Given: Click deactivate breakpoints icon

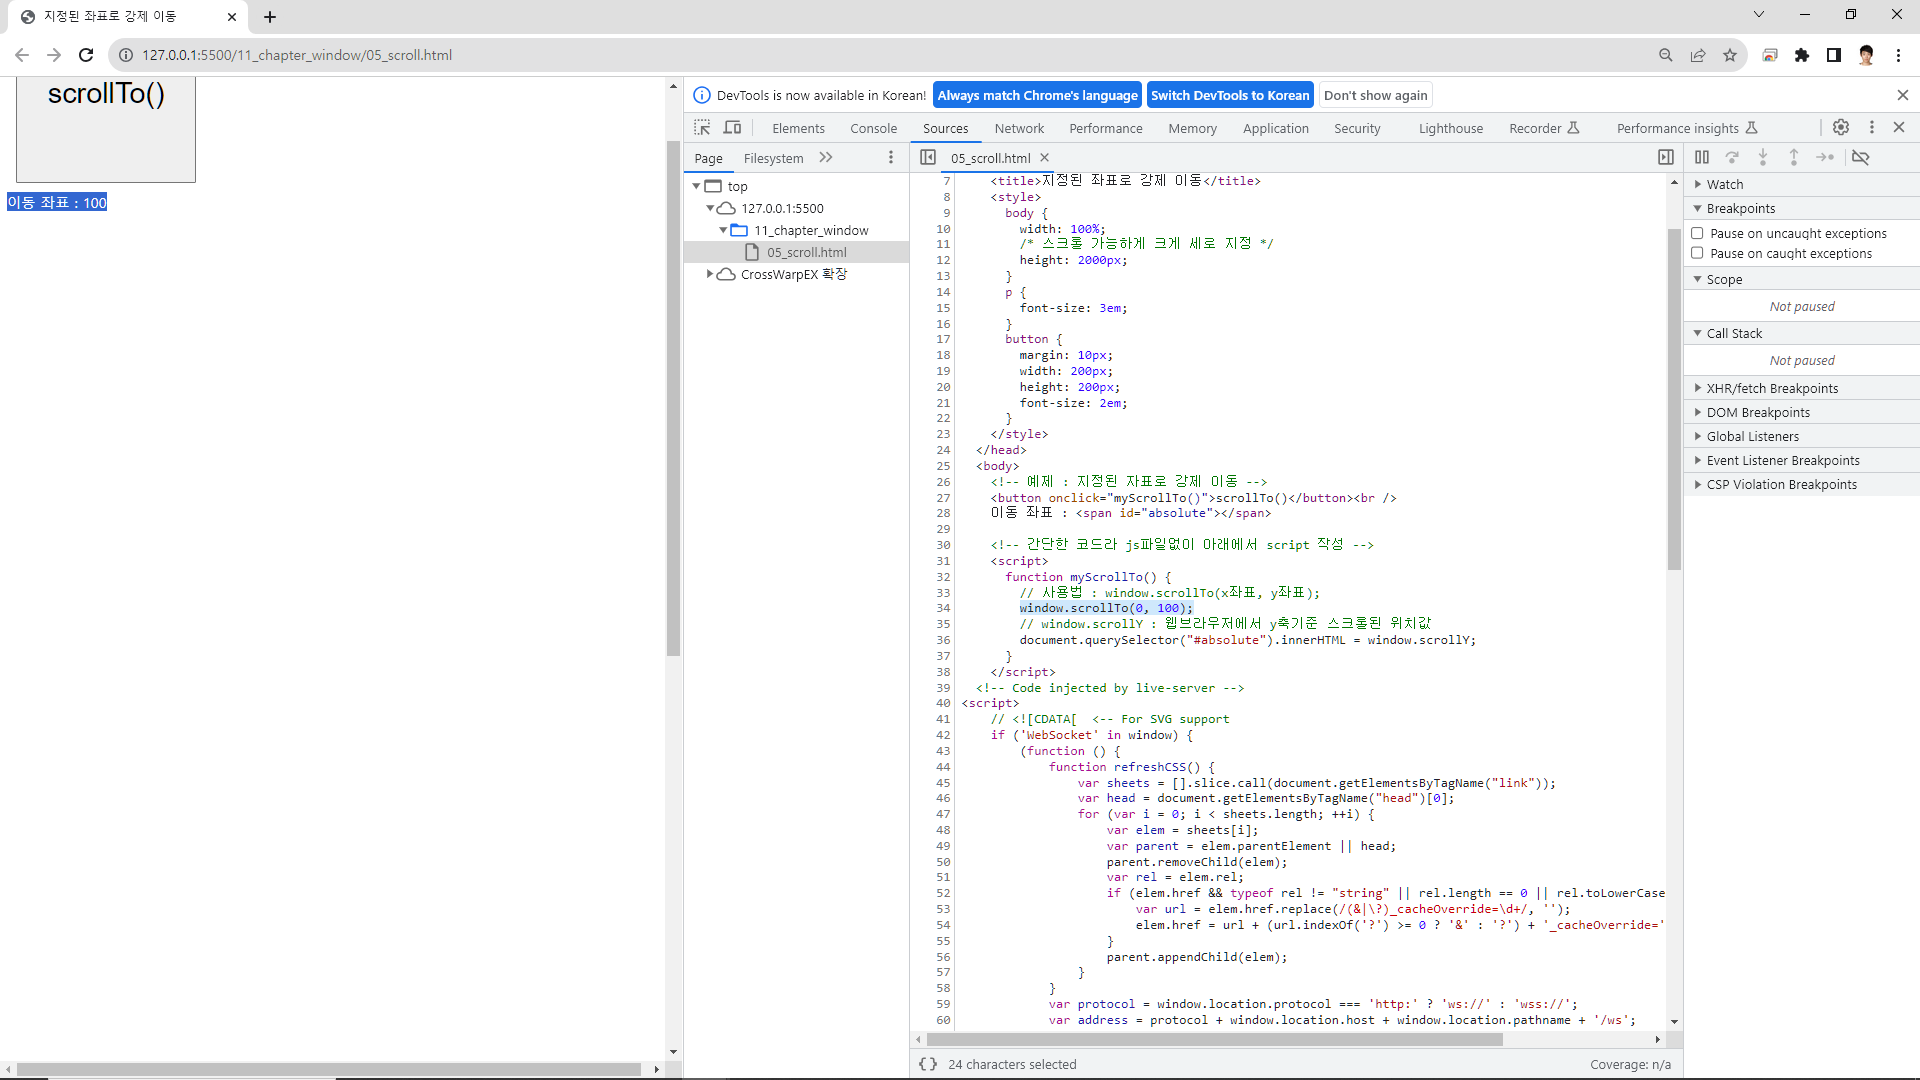Looking at the screenshot, I should tap(1861, 158).
